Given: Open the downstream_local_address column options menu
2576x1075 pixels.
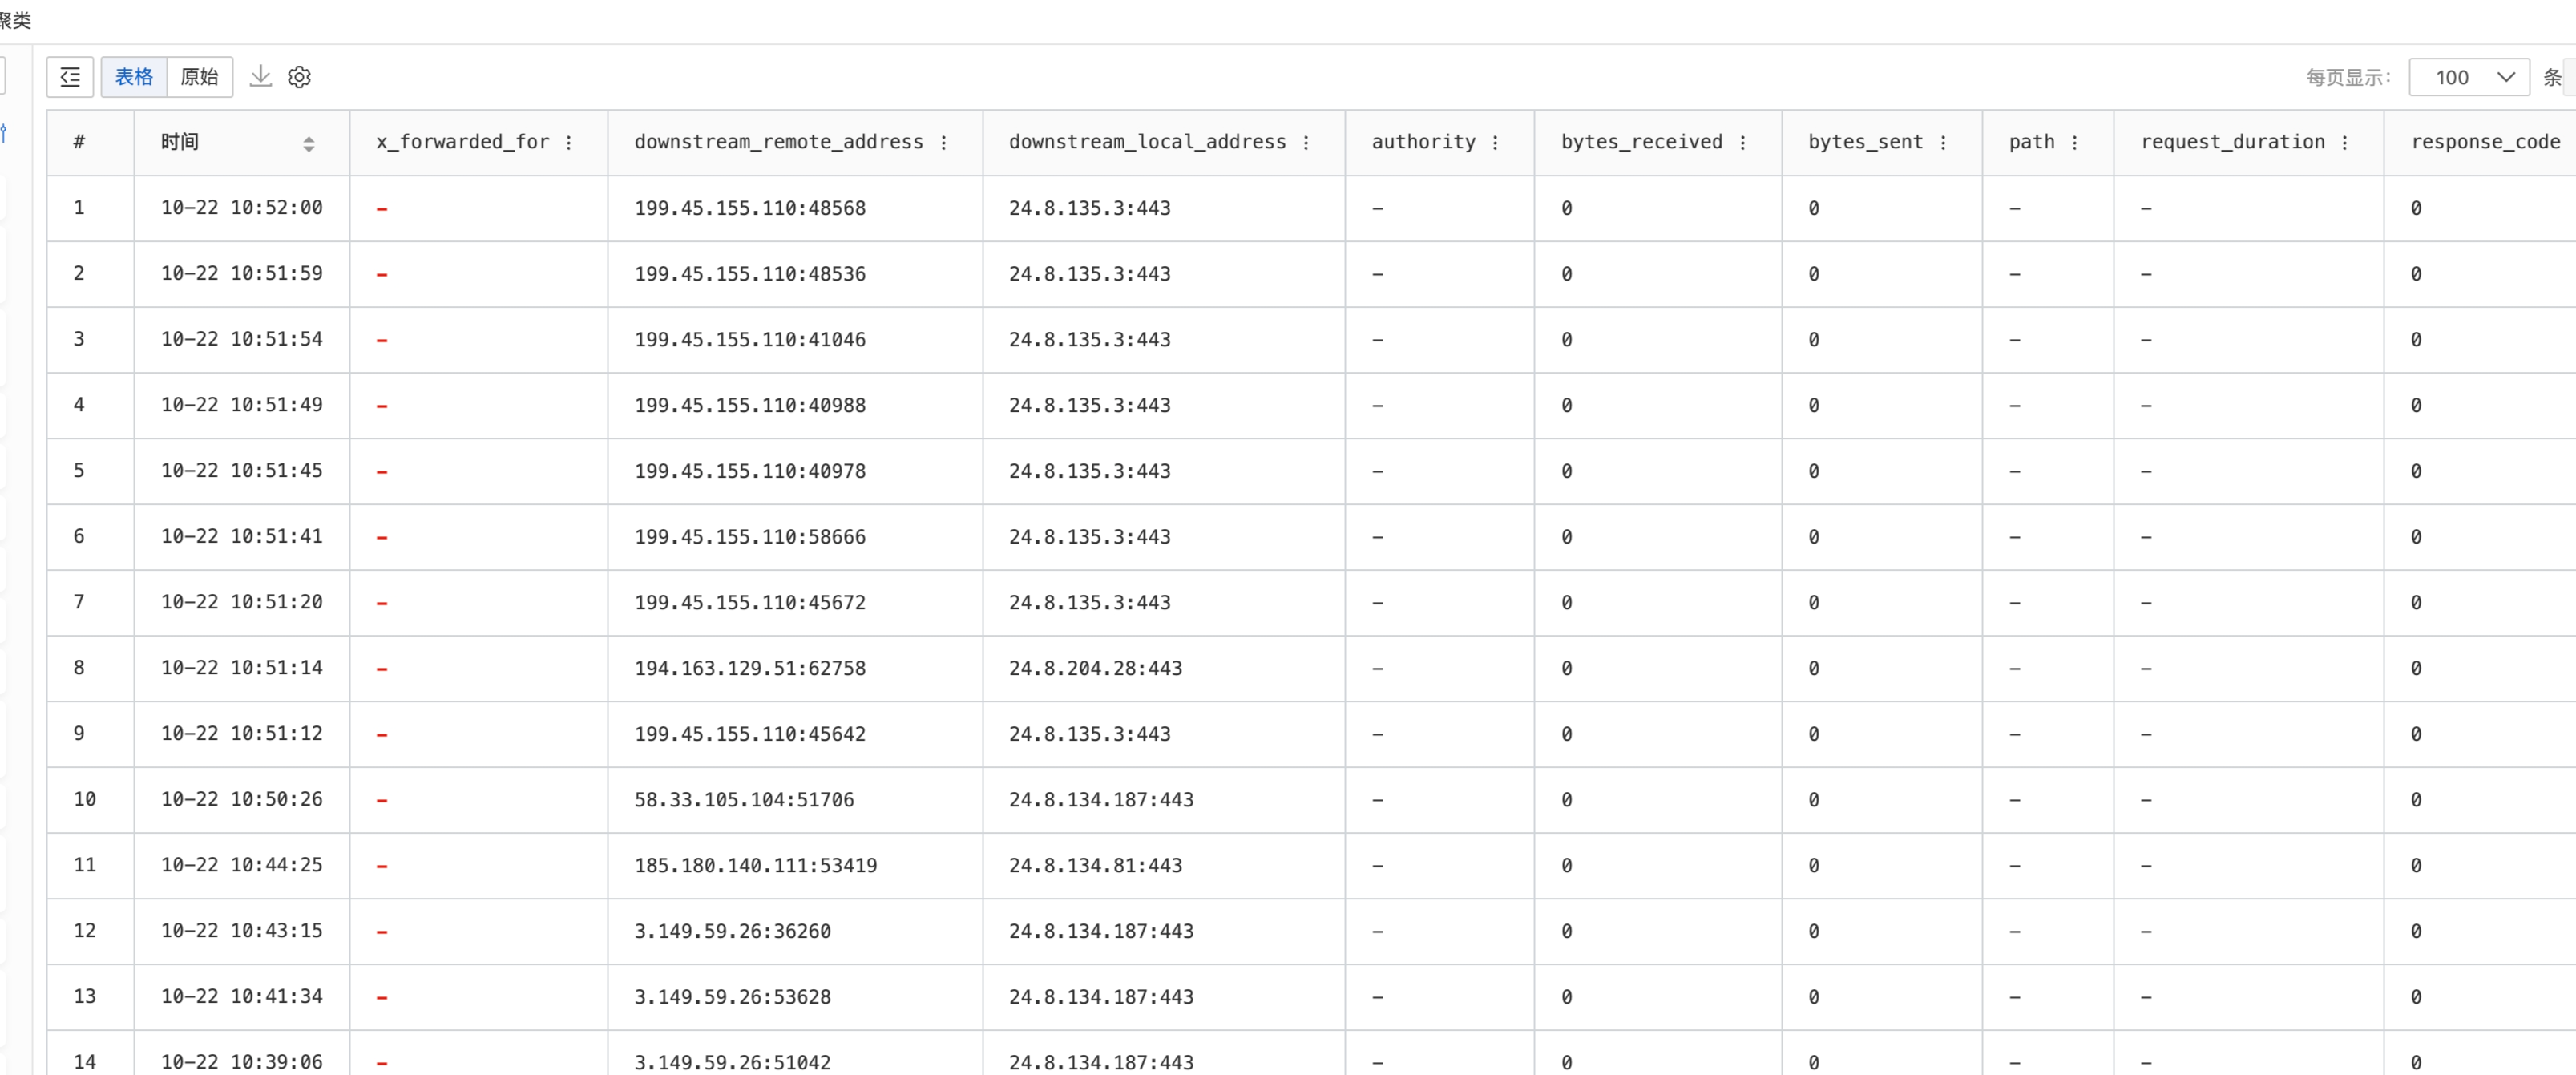Looking at the screenshot, I should pos(1306,143).
